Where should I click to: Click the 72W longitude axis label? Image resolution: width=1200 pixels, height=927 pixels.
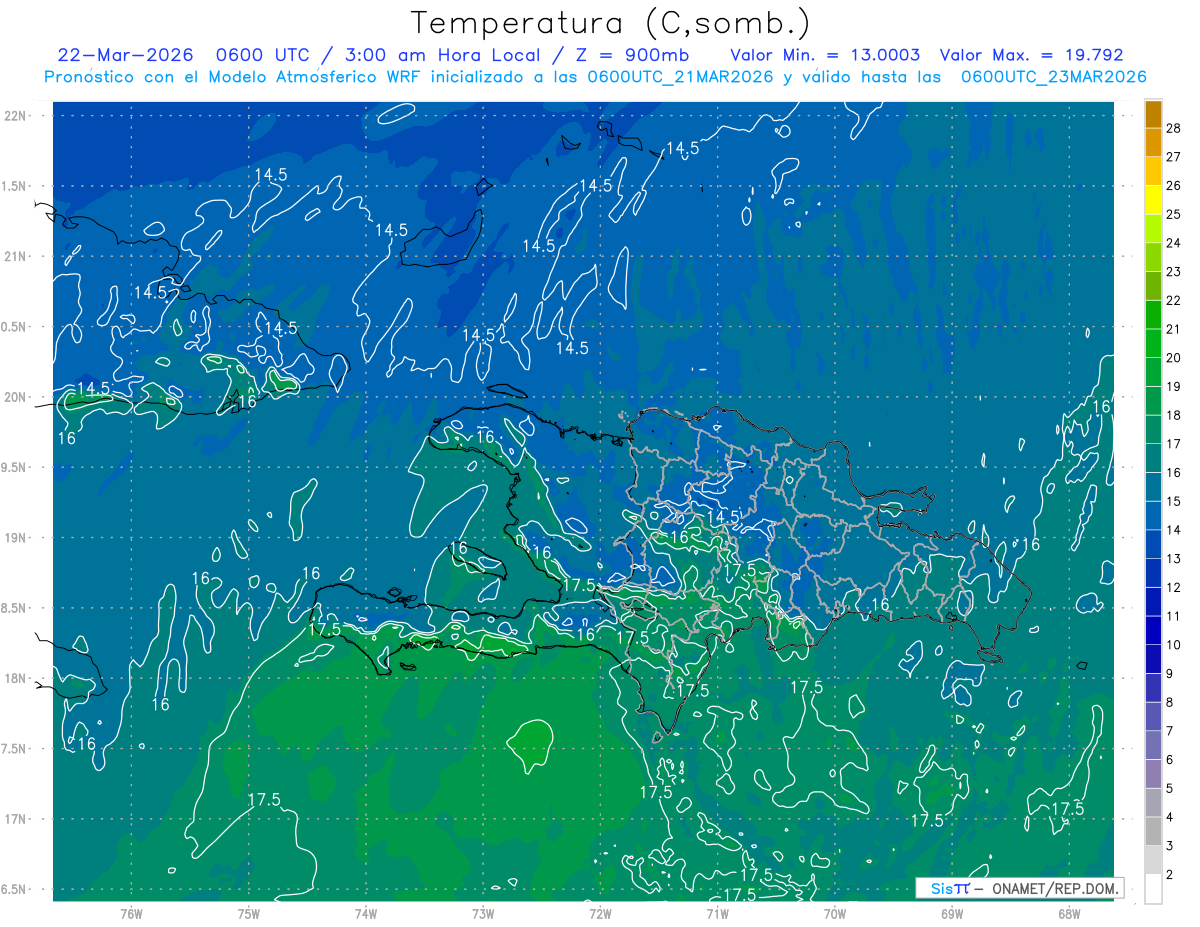pyautogui.click(x=600, y=913)
